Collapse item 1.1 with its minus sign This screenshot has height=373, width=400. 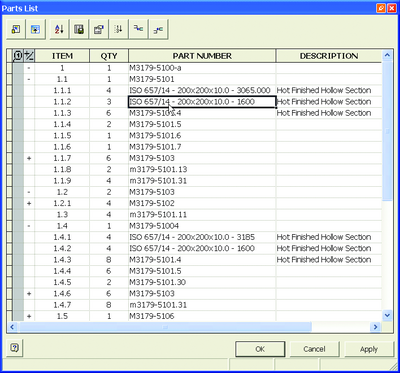pyautogui.click(x=29, y=79)
